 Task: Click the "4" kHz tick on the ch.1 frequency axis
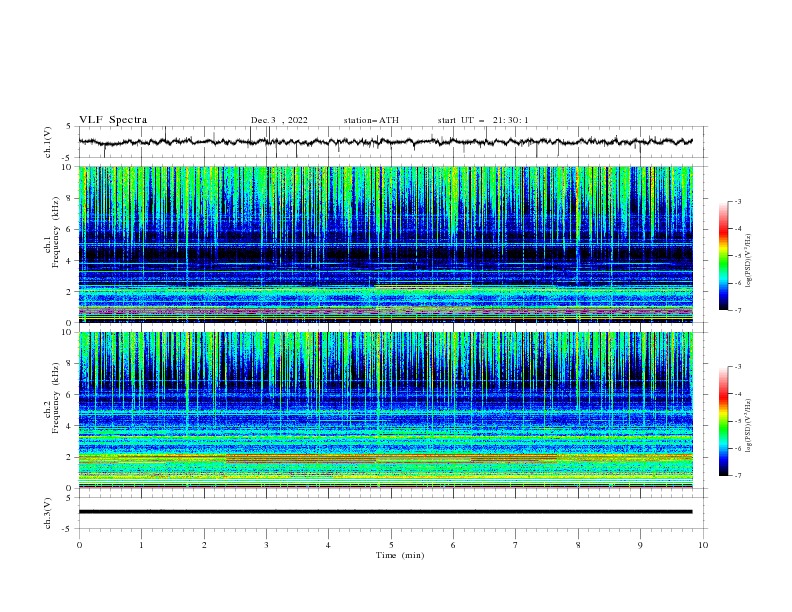pos(71,261)
